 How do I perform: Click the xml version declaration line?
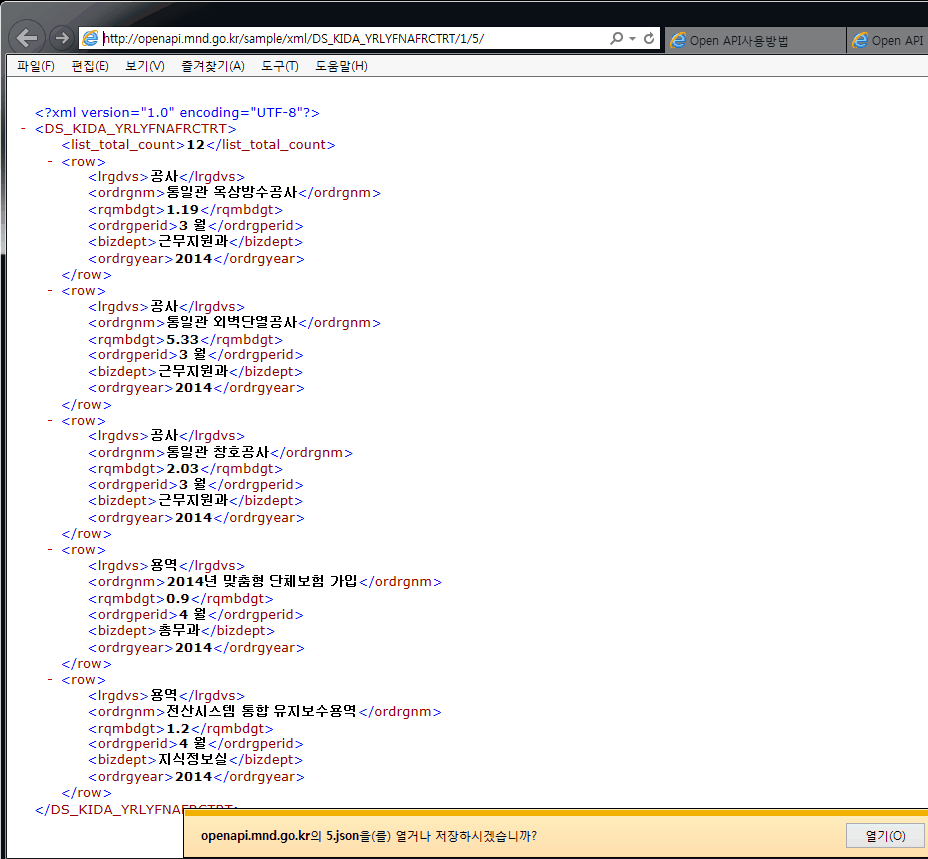pyautogui.click(x=177, y=112)
